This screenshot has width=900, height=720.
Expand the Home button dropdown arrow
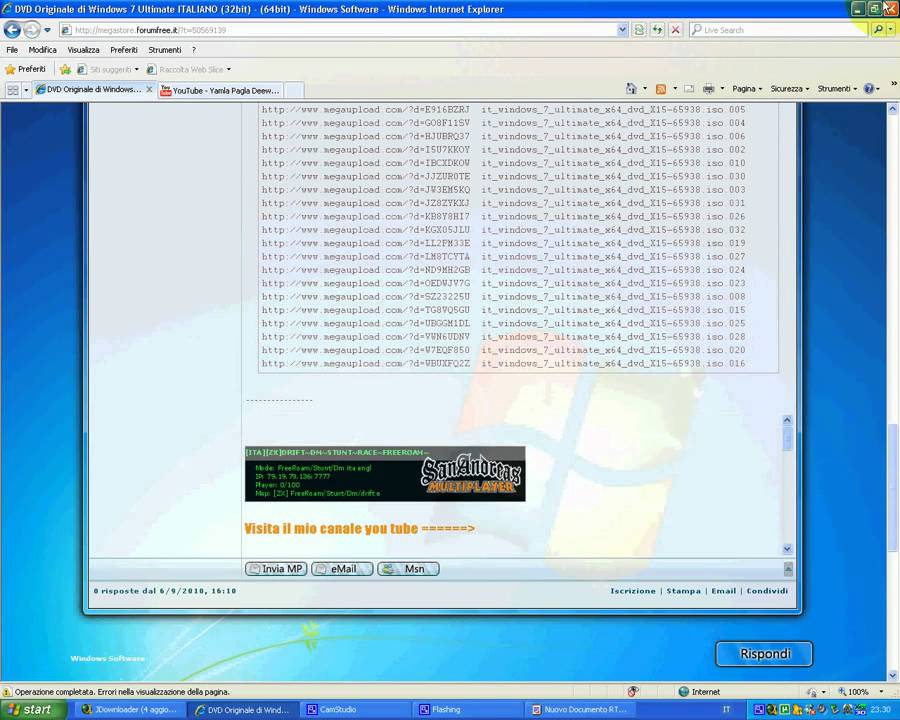point(645,88)
